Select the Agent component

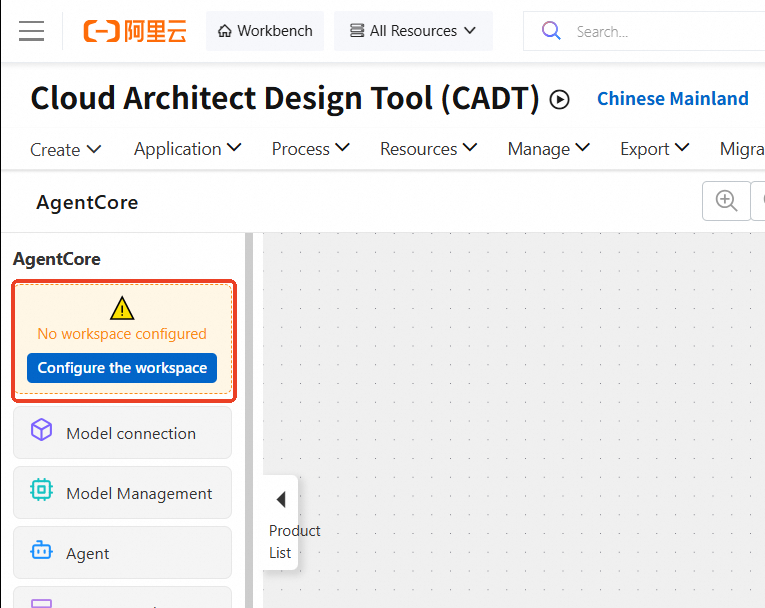click(x=122, y=553)
